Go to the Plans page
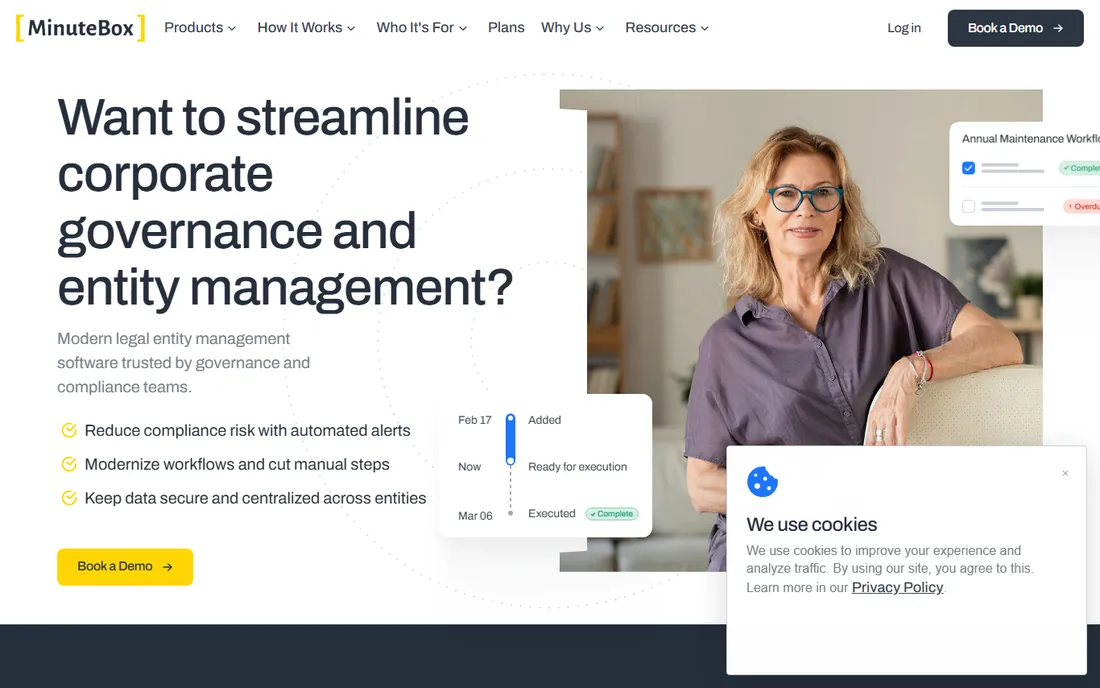Screen dimensions: 1100x688 pyautogui.click(x=506, y=28)
